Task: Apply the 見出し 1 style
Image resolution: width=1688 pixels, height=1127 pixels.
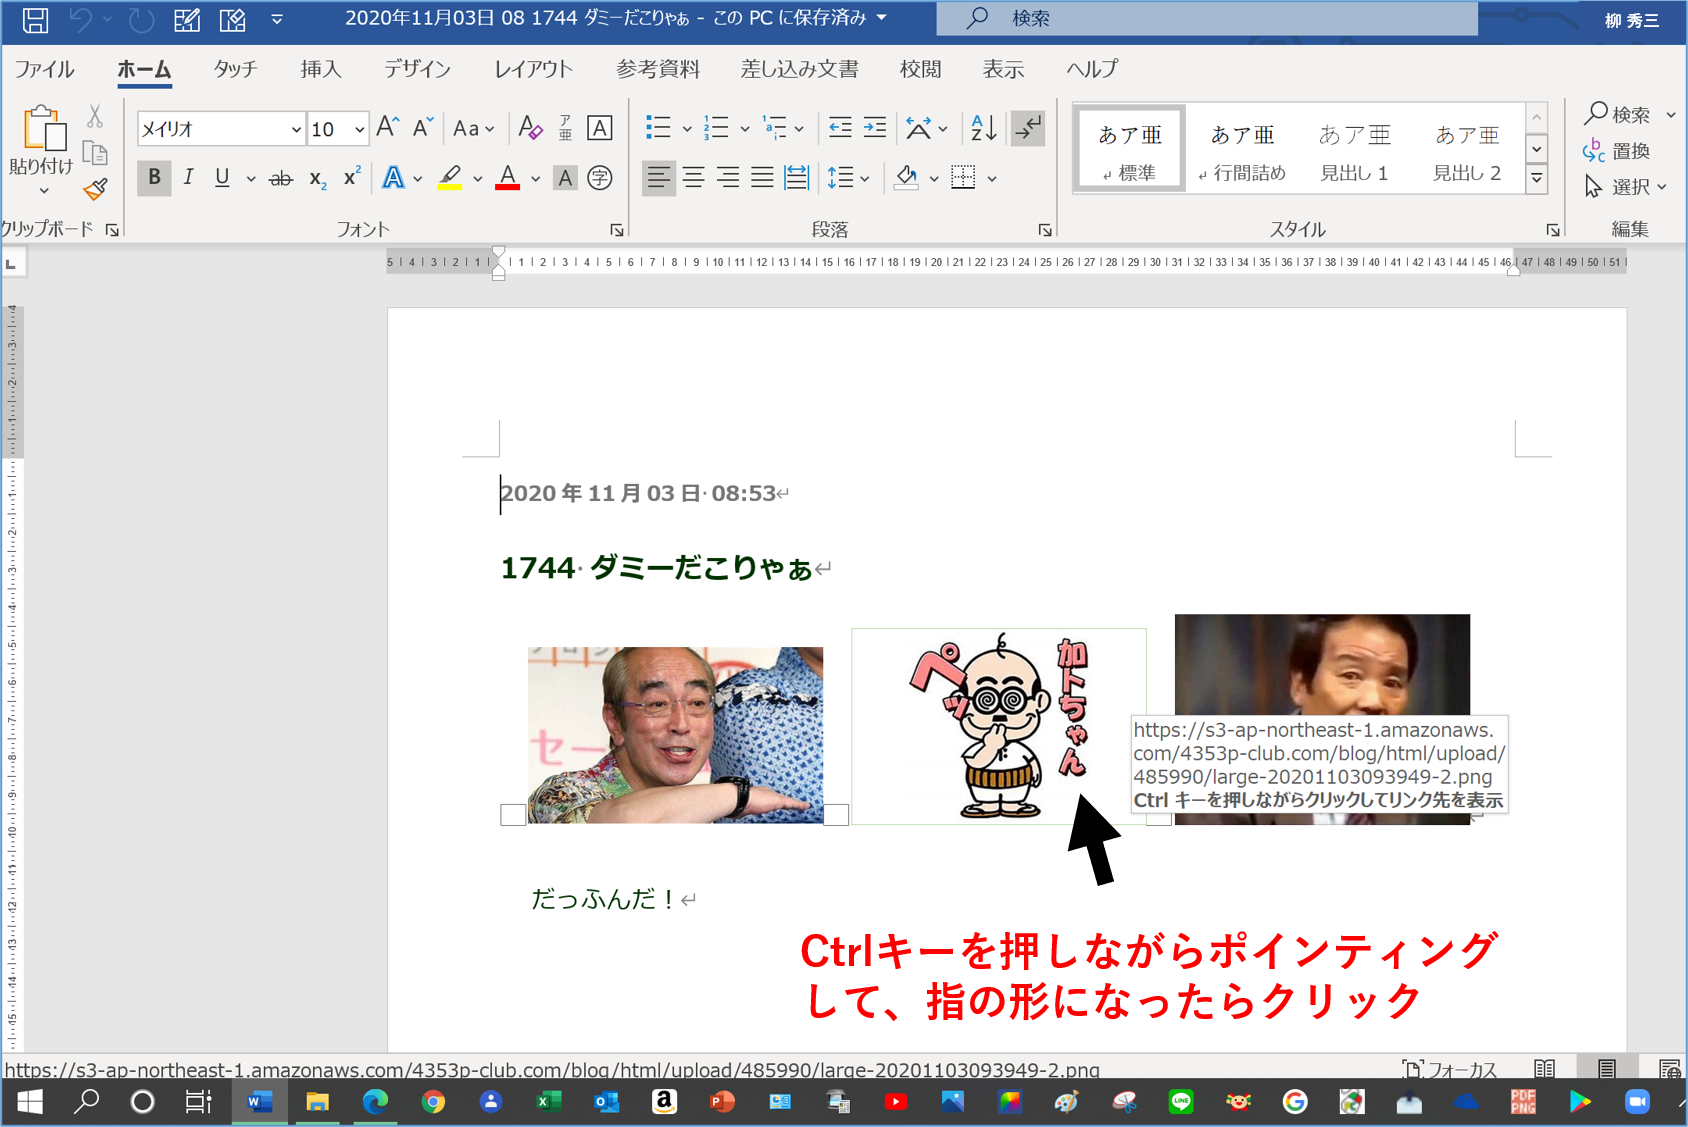Action: [1354, 148]
